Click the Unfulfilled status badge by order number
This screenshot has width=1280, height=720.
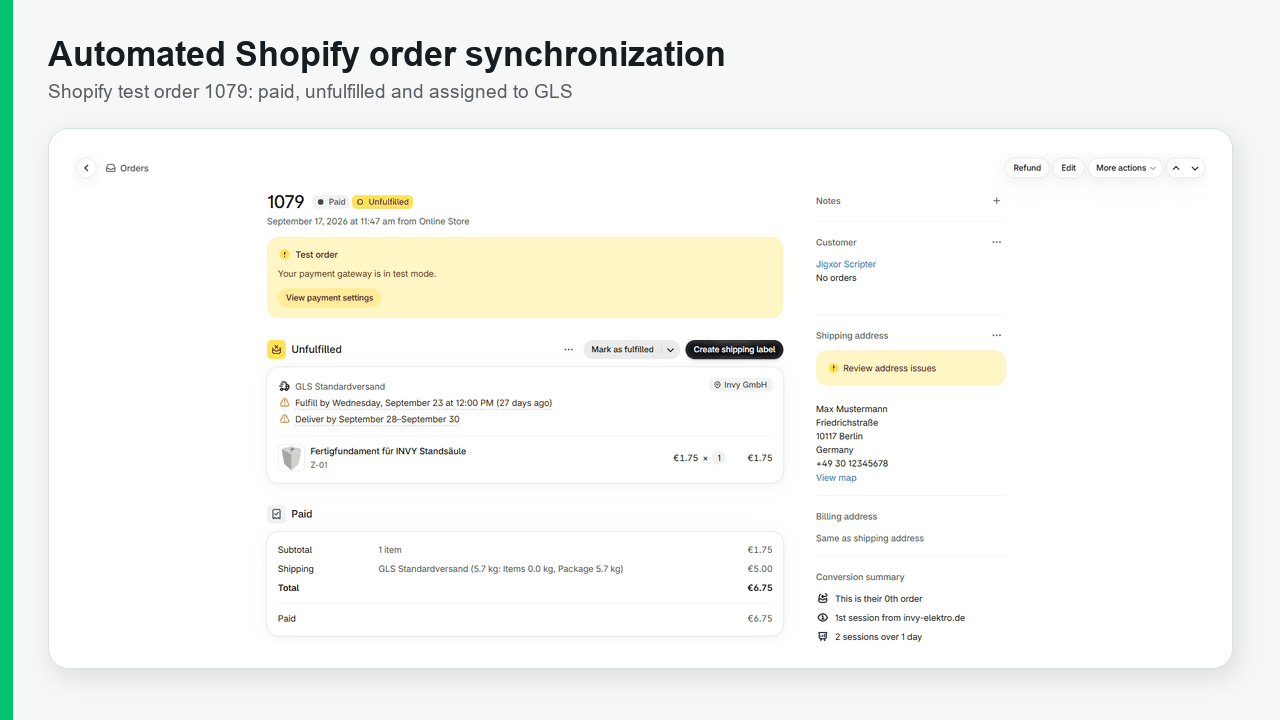383,202
